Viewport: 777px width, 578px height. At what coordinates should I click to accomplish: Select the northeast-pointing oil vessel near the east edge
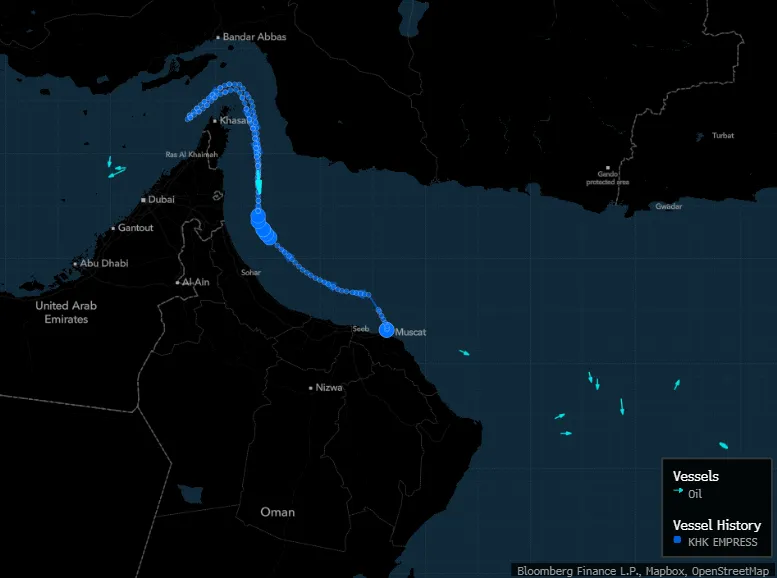pyautogui.click(x=677, y=384)
